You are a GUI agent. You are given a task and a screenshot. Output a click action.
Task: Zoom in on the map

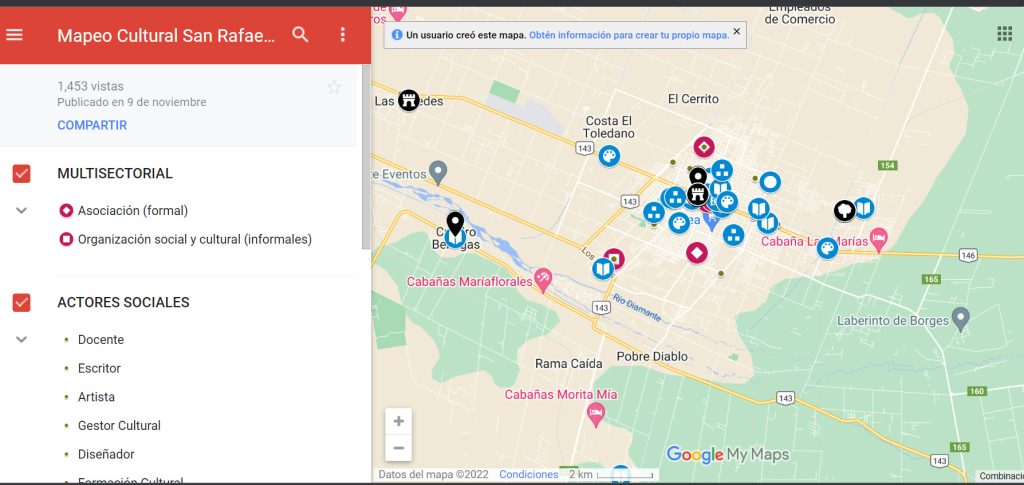[x=398, y=421]
